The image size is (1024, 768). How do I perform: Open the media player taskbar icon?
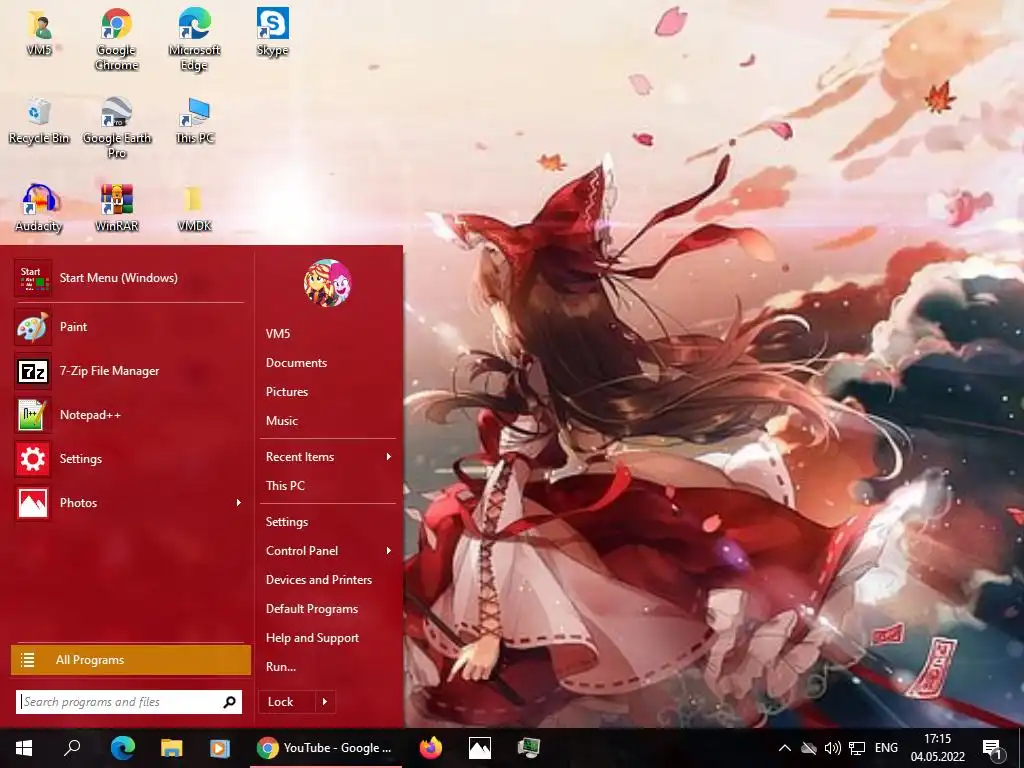click(219, 748)
